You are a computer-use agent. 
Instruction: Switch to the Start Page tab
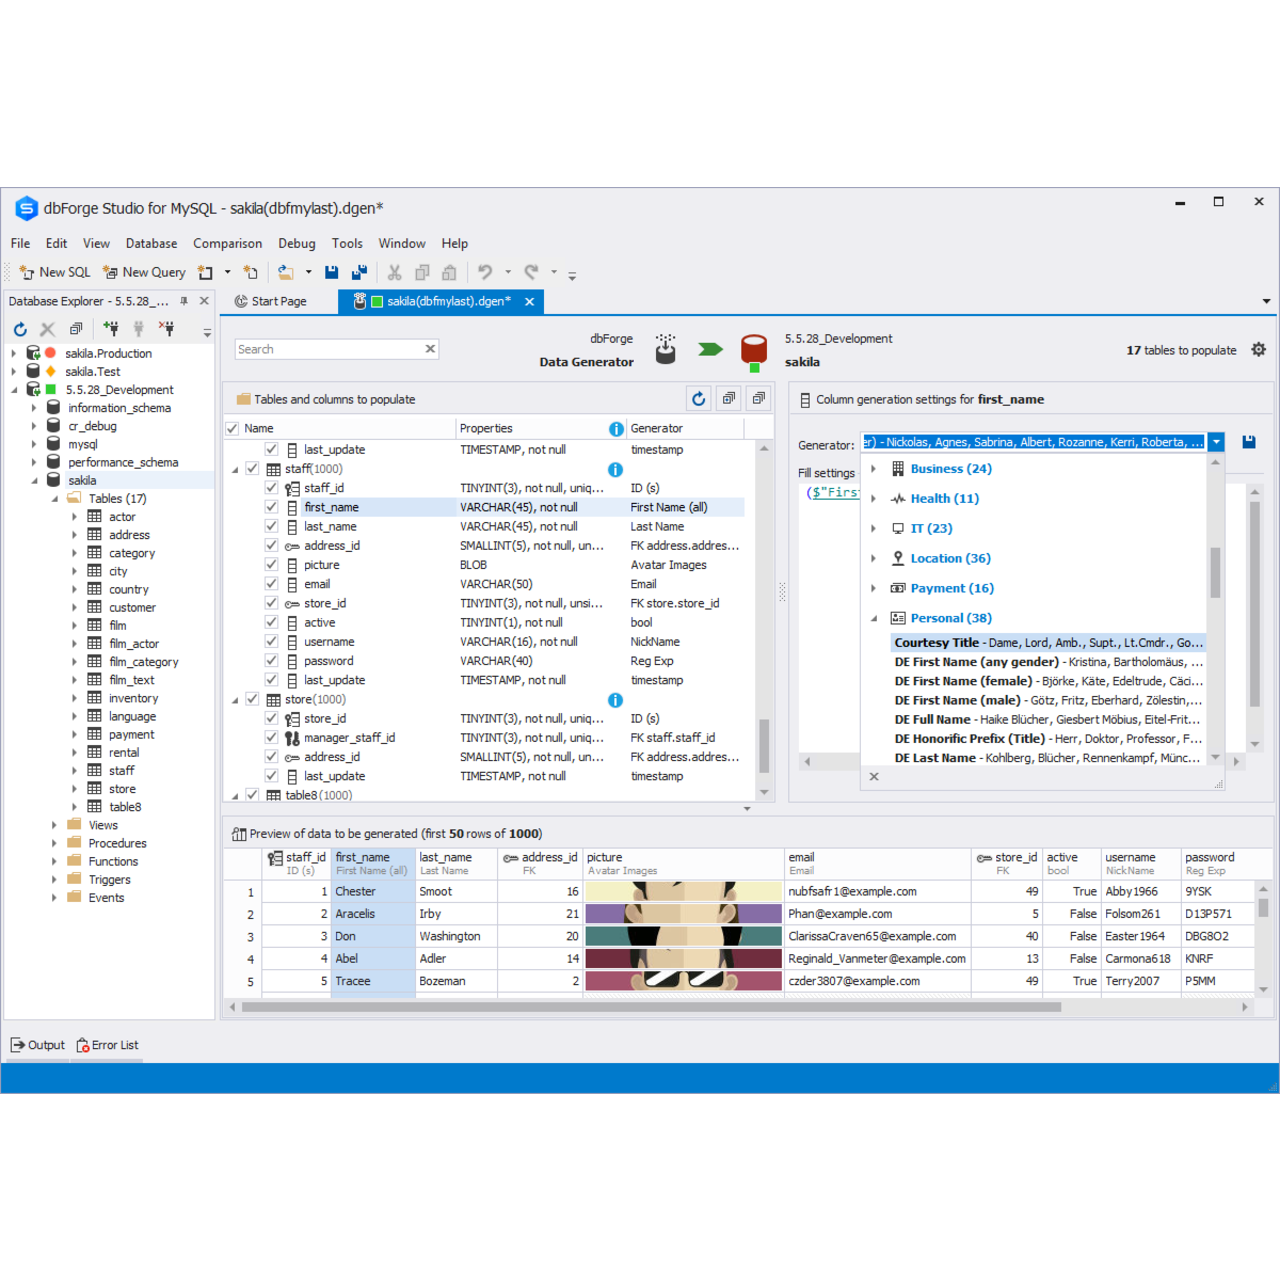point(270,301)
